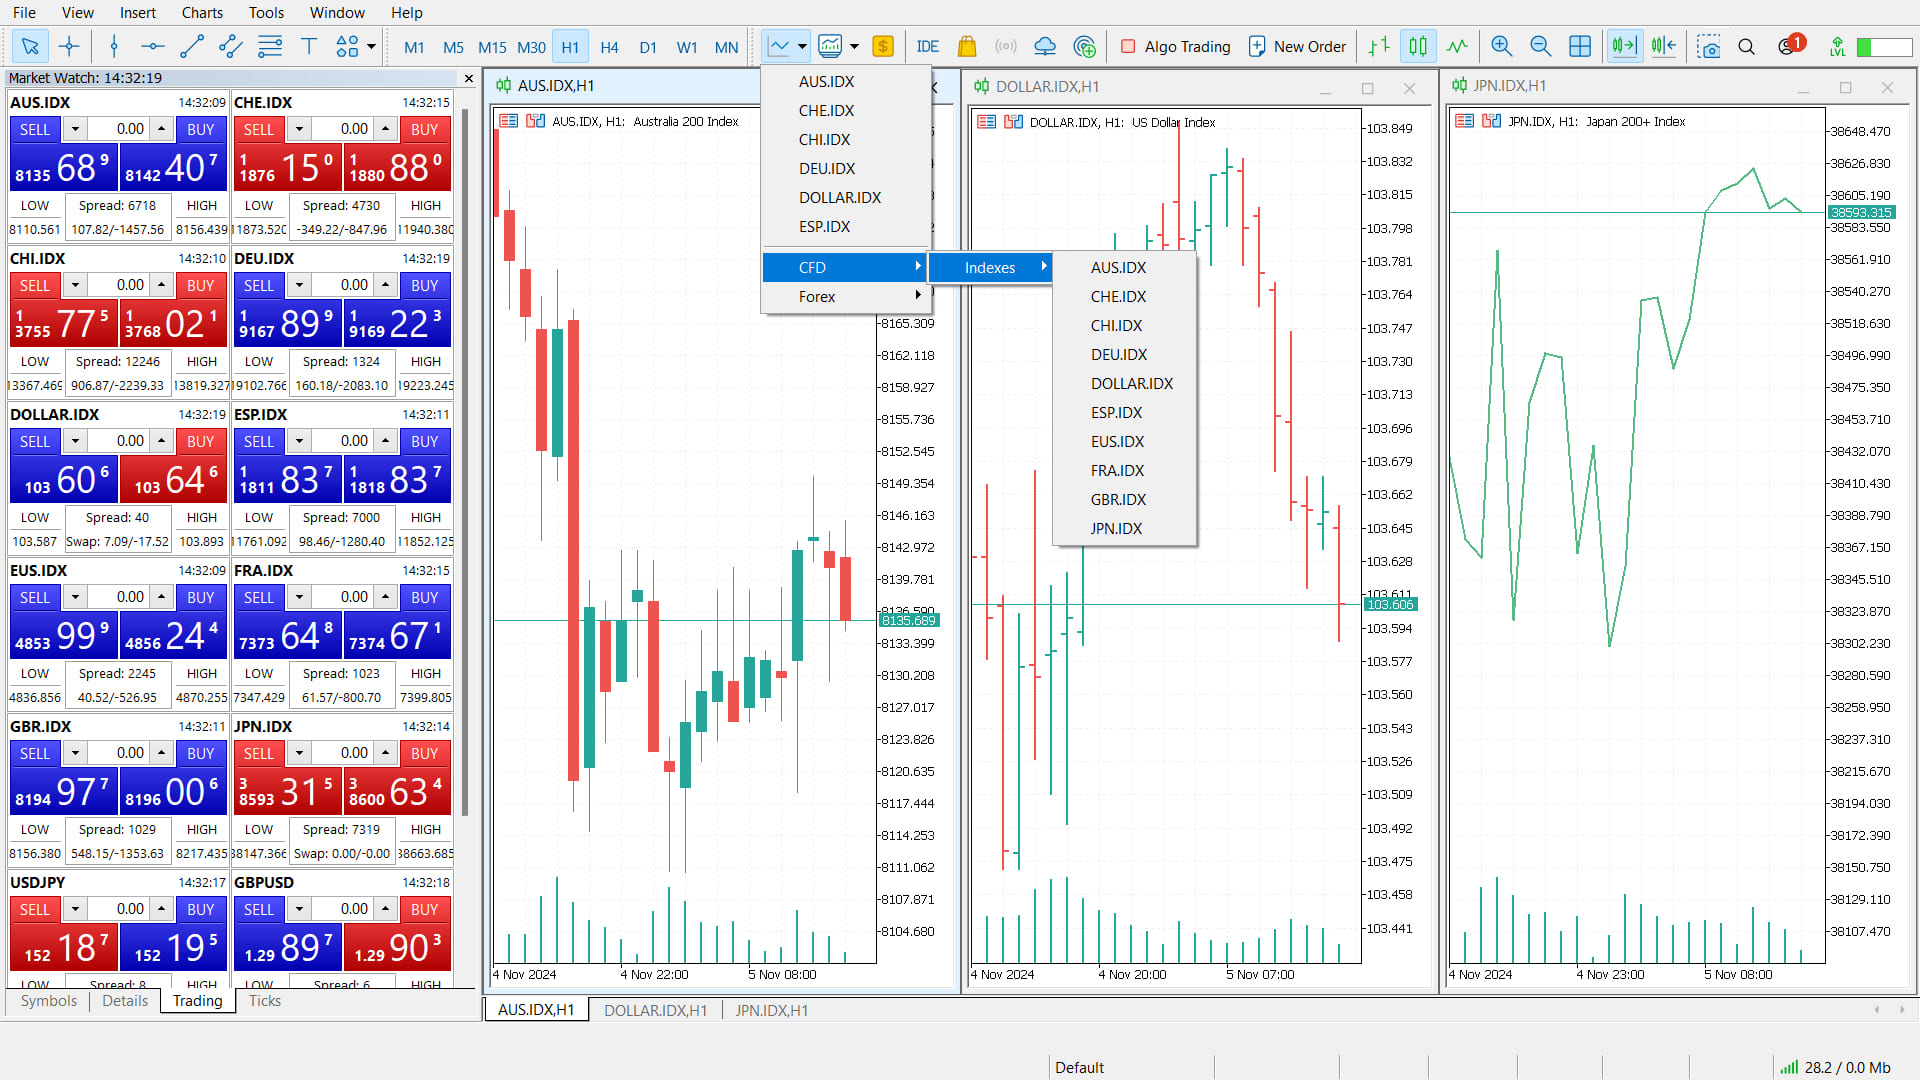This screenshot has width=1920, height=1080.
Task: Select the equidistant channel tool
Action: [x=231, y=46]
